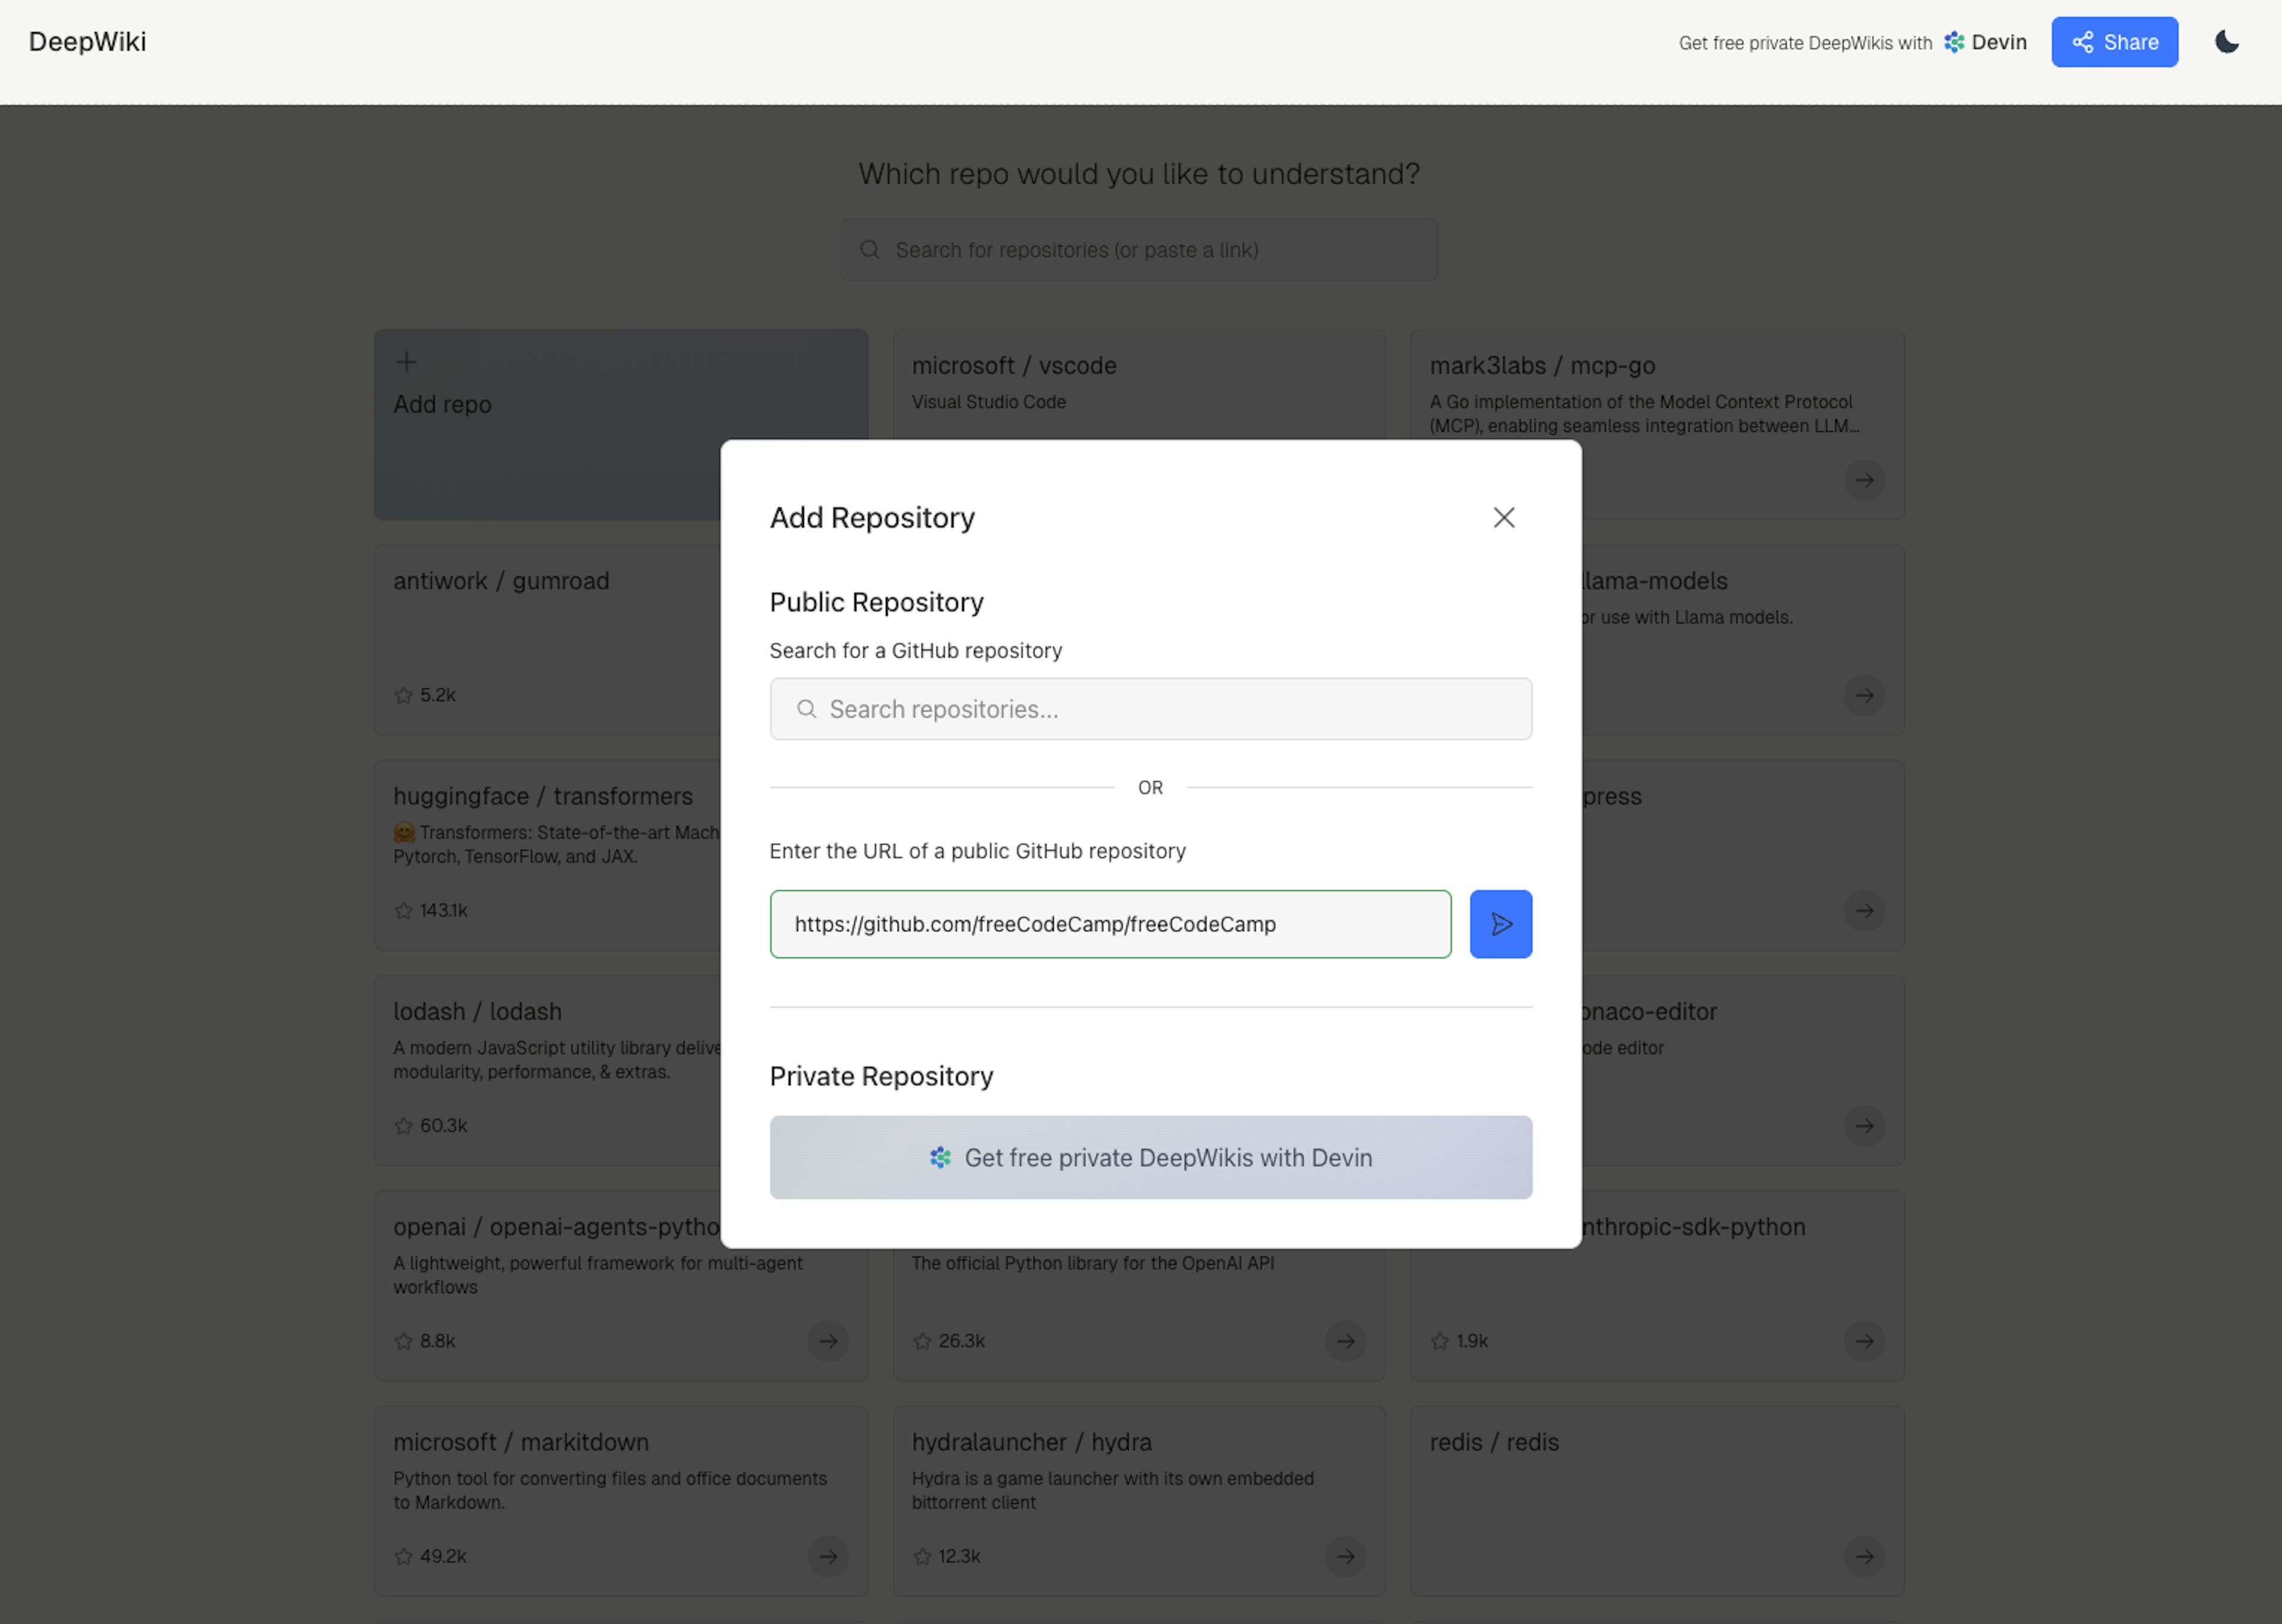
Task: Open the redis / redis title
Action: click(1494, 1442)
